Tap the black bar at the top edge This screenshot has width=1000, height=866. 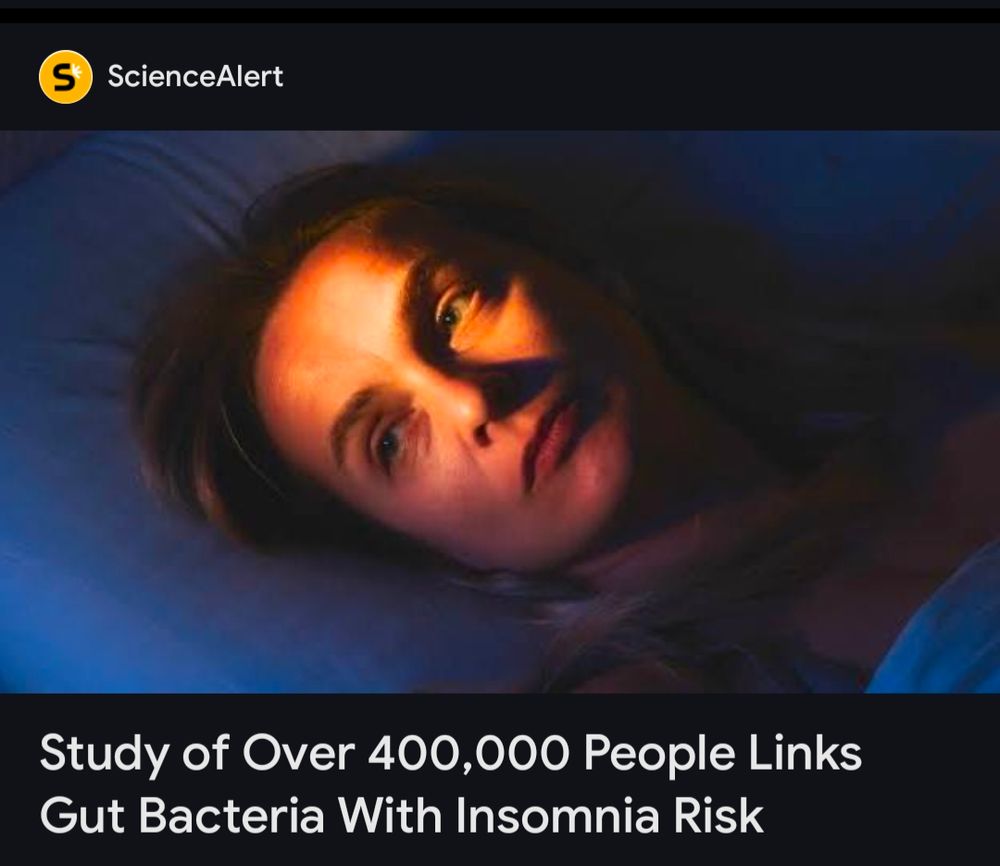point(500,15)
